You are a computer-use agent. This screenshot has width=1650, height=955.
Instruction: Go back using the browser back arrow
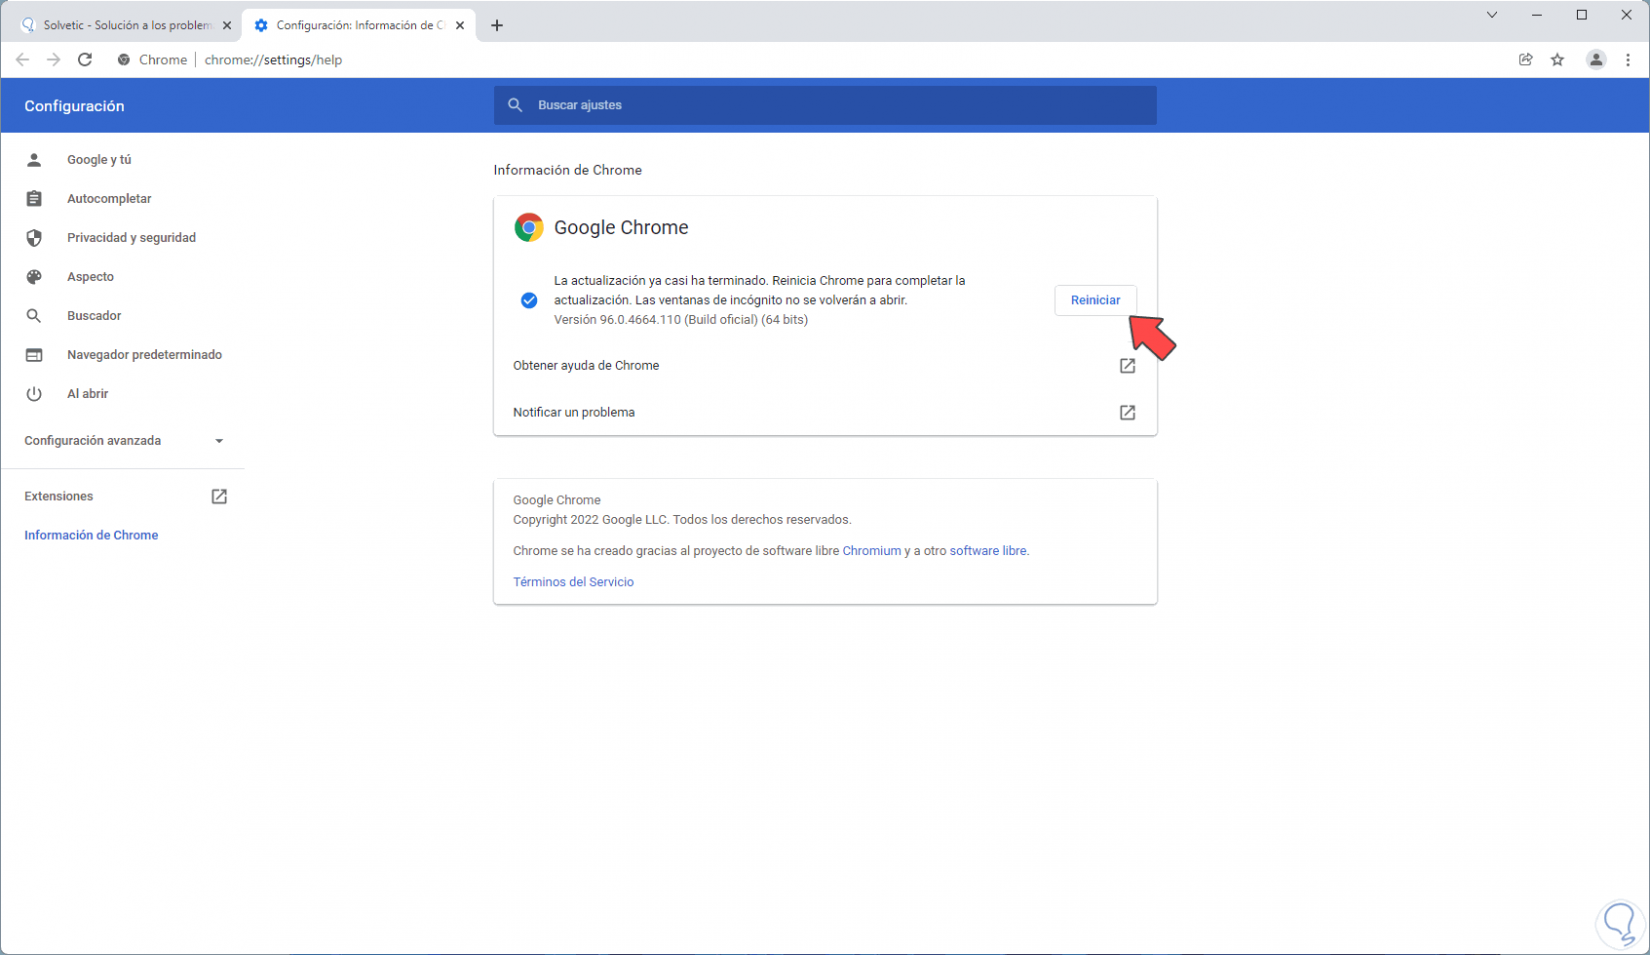tap(22, 60)
